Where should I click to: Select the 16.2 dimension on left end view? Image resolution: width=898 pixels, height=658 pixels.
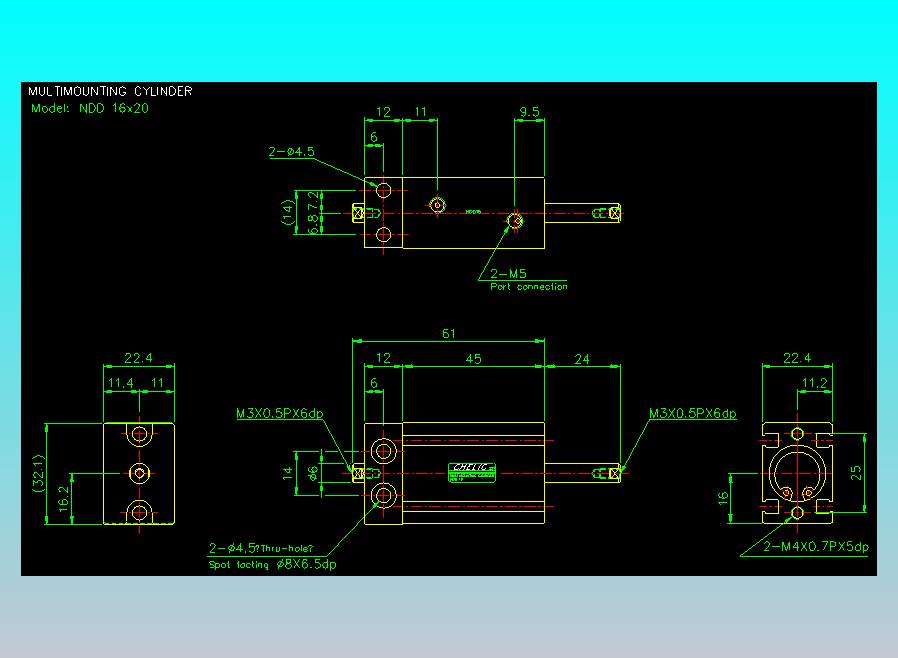64,498
